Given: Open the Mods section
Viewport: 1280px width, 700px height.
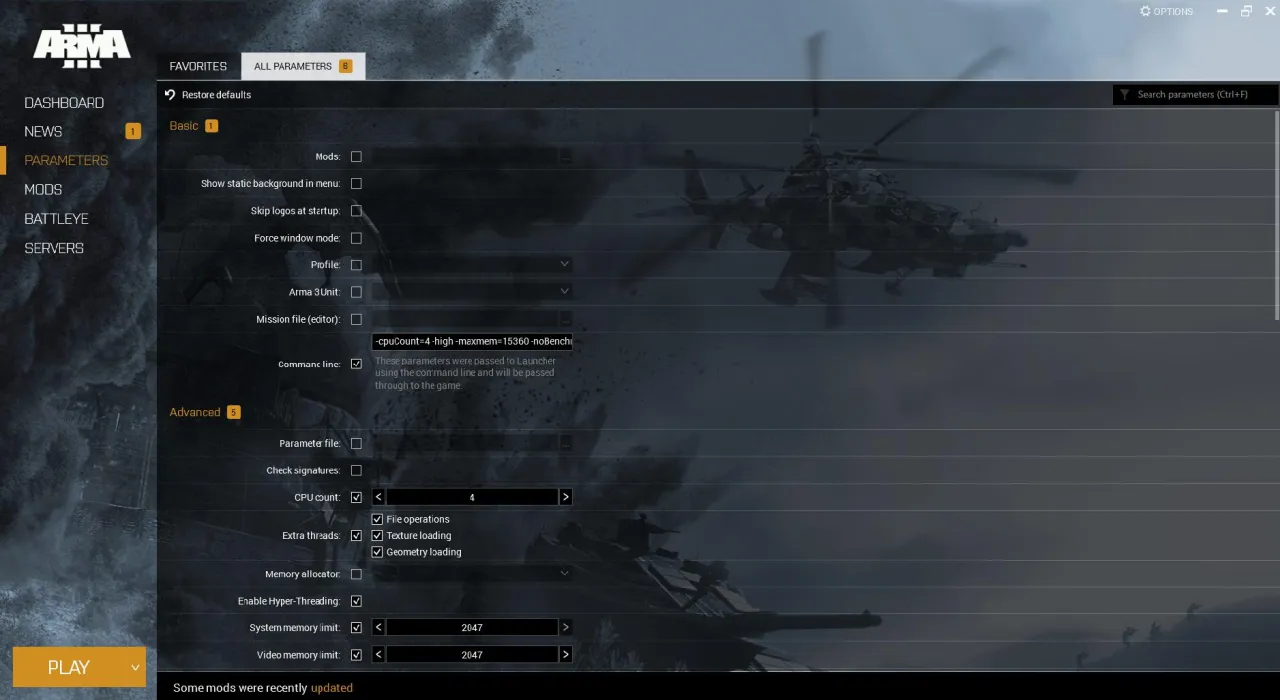Looking at the screenshot, I should coord(43,189).
